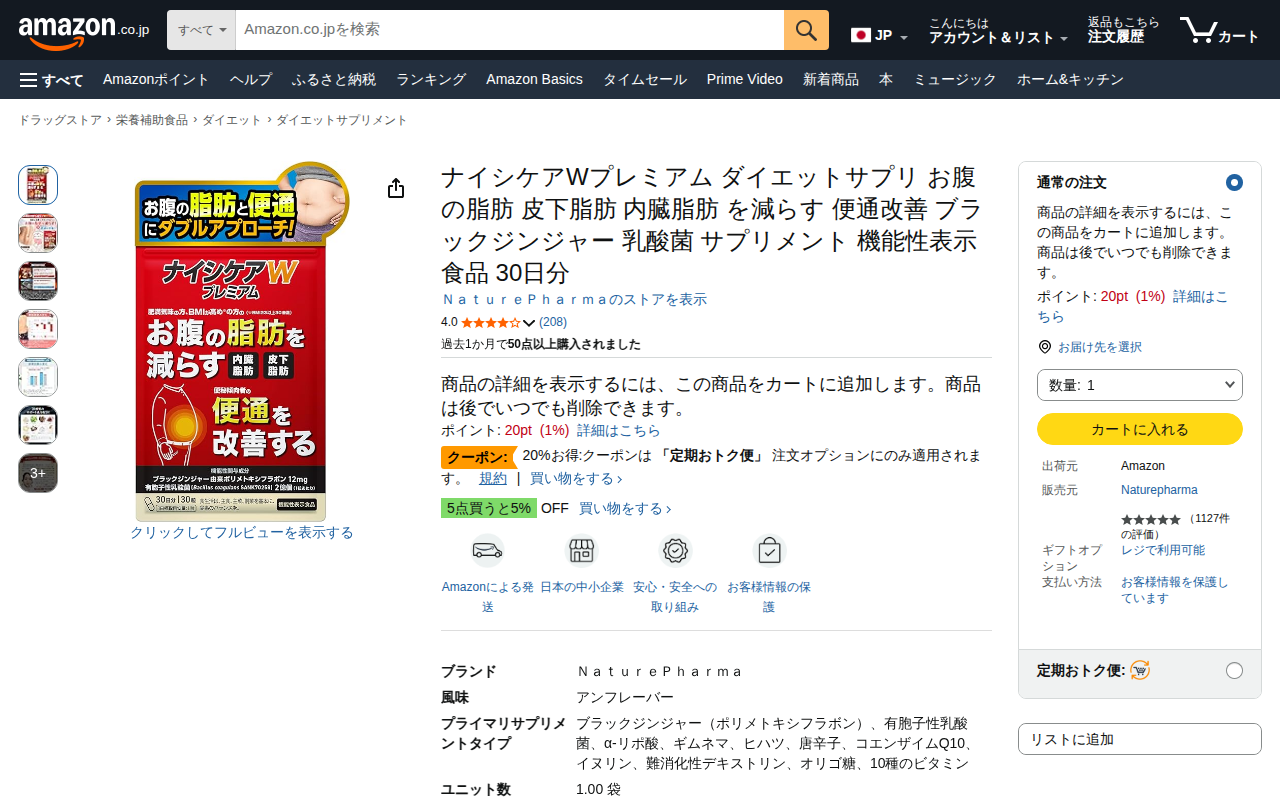Click the Japan flag language icon

point(861,35)
